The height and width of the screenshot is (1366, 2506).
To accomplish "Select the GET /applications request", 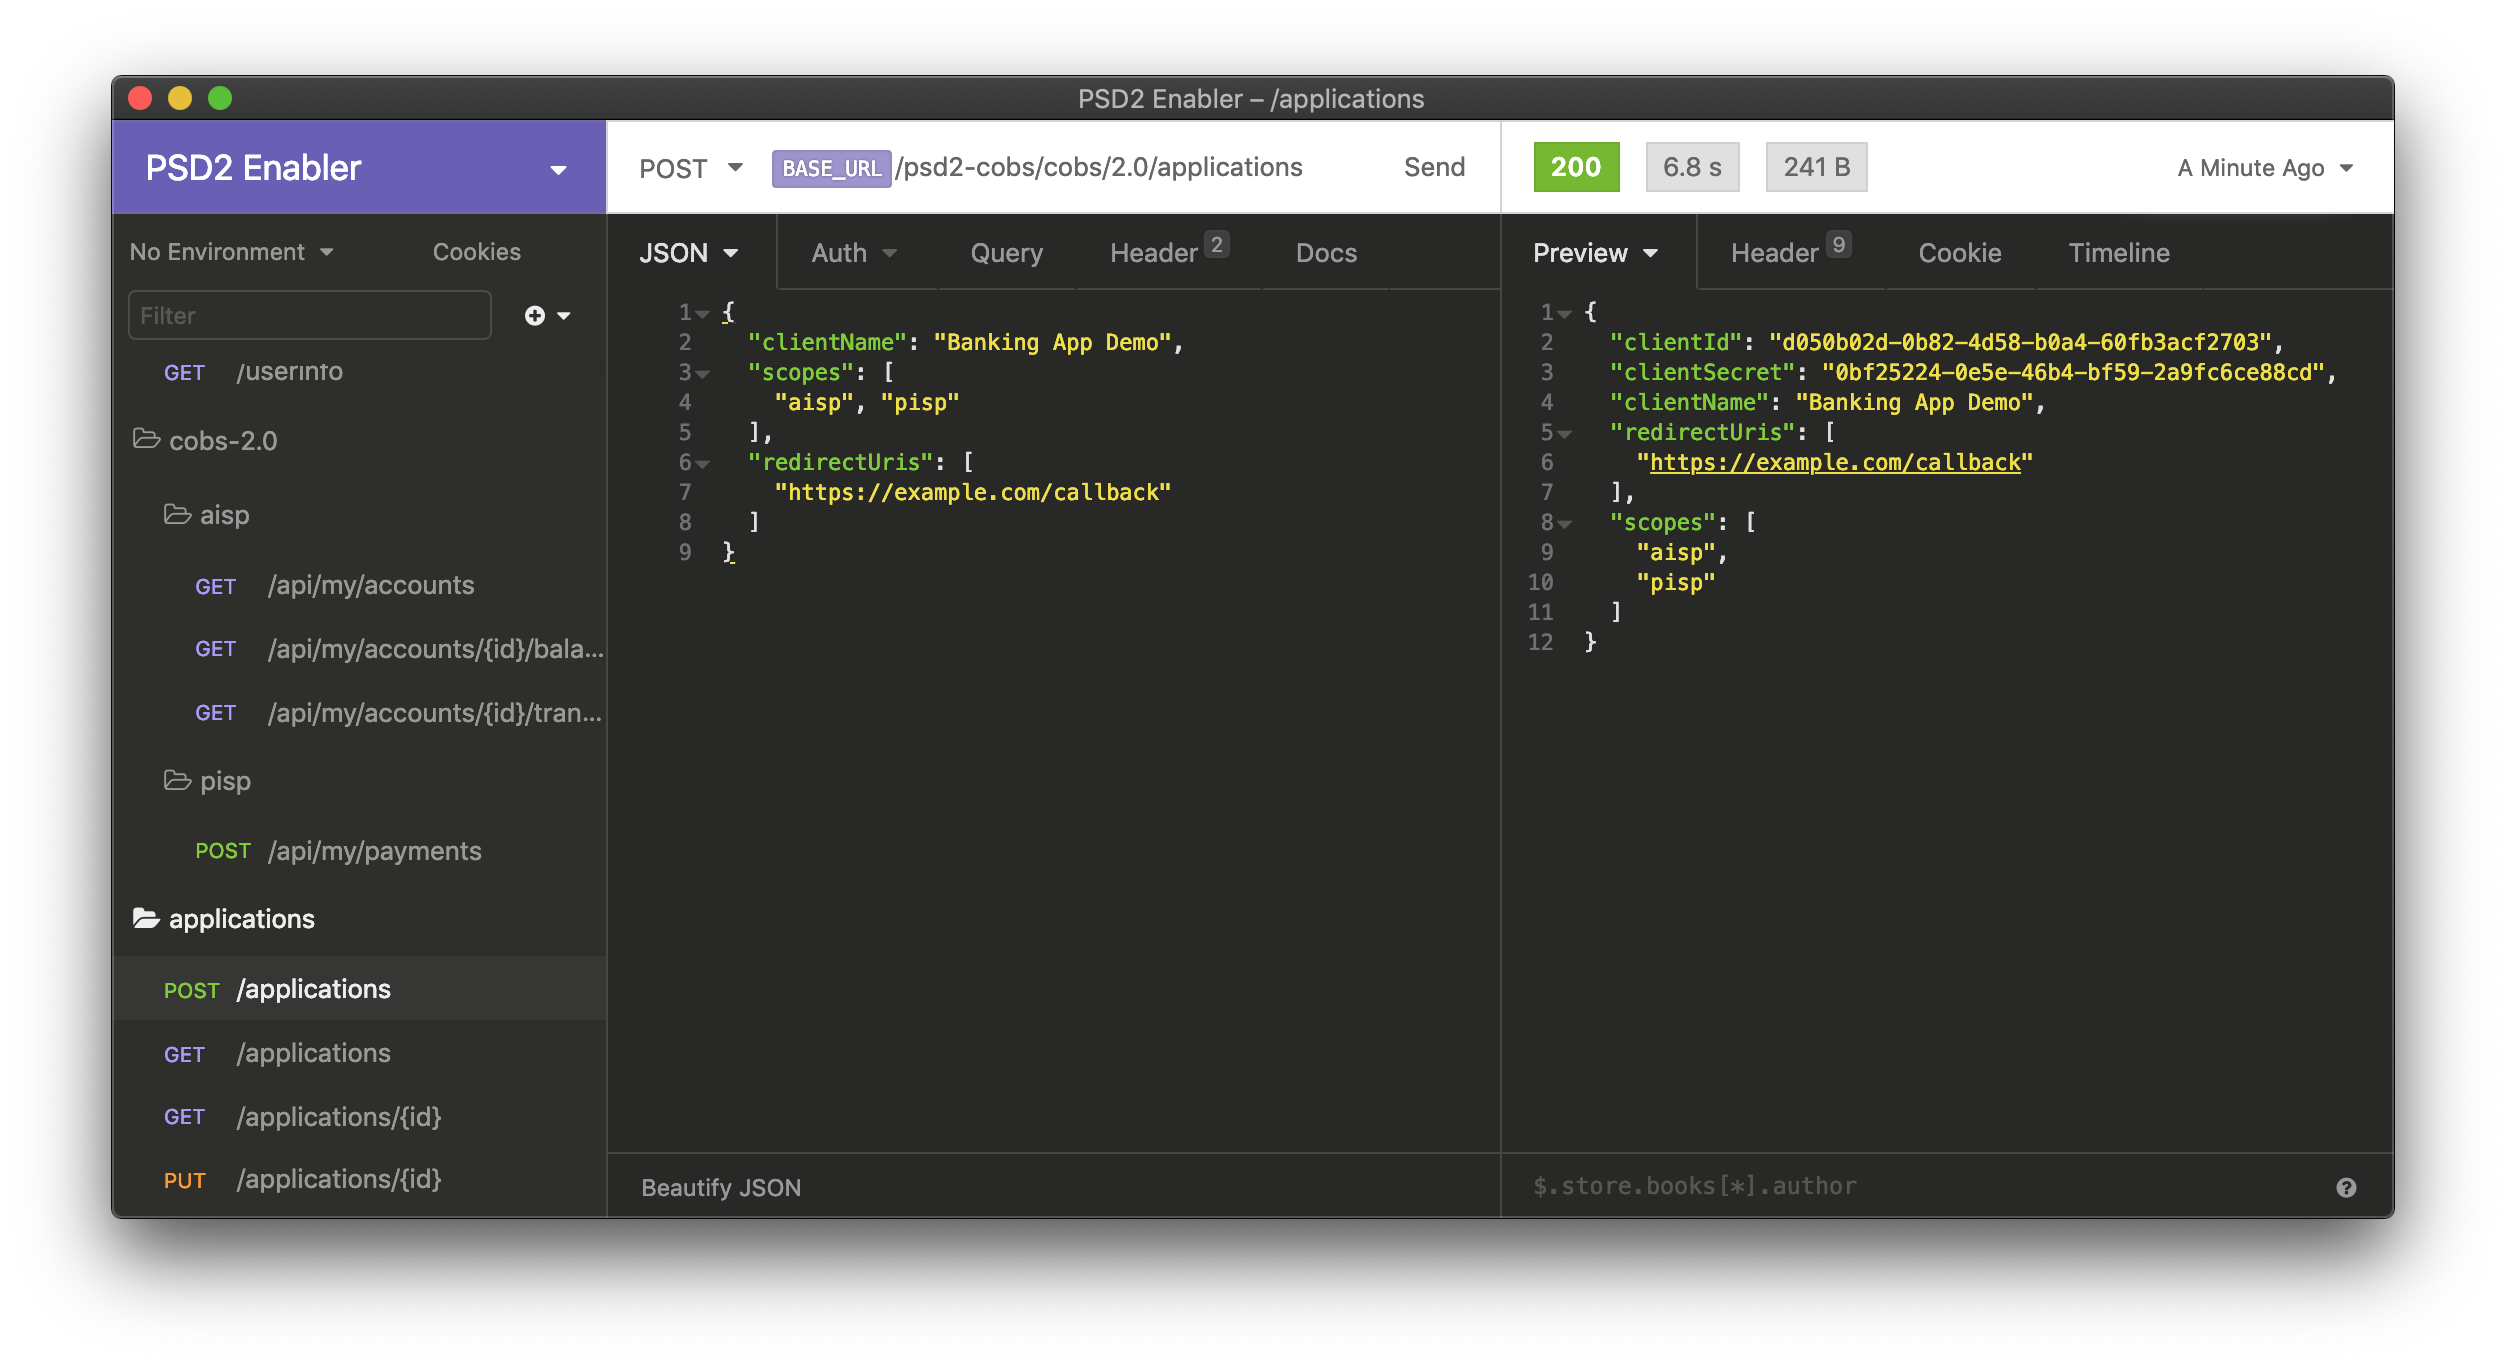I will (x=360, y=1053).
